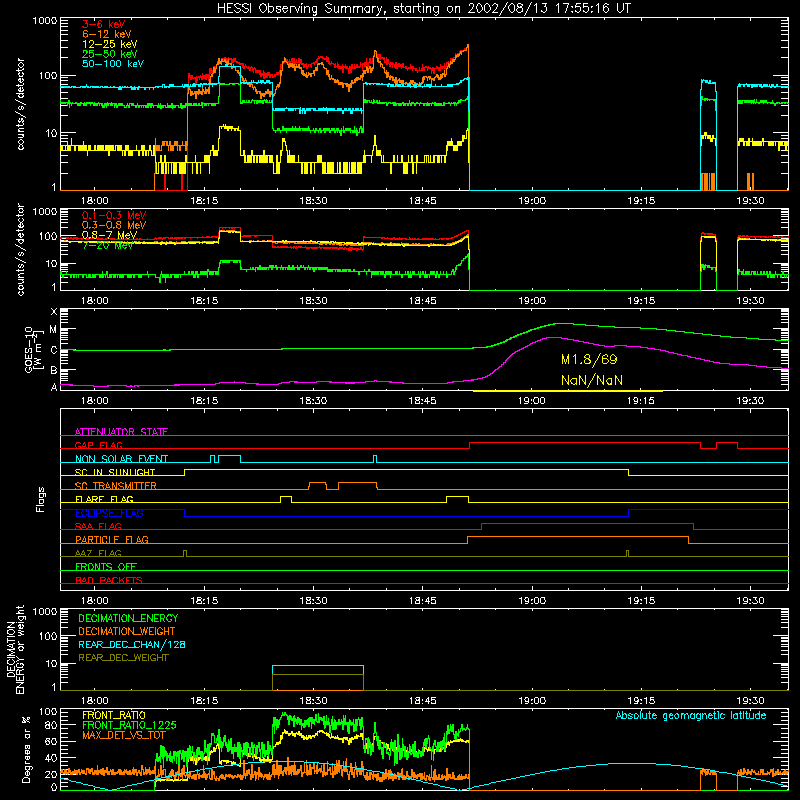Select the GAP_FLAG label
Image resolution: width=800 pixels, height=800 pixels.
click(98, 445)
